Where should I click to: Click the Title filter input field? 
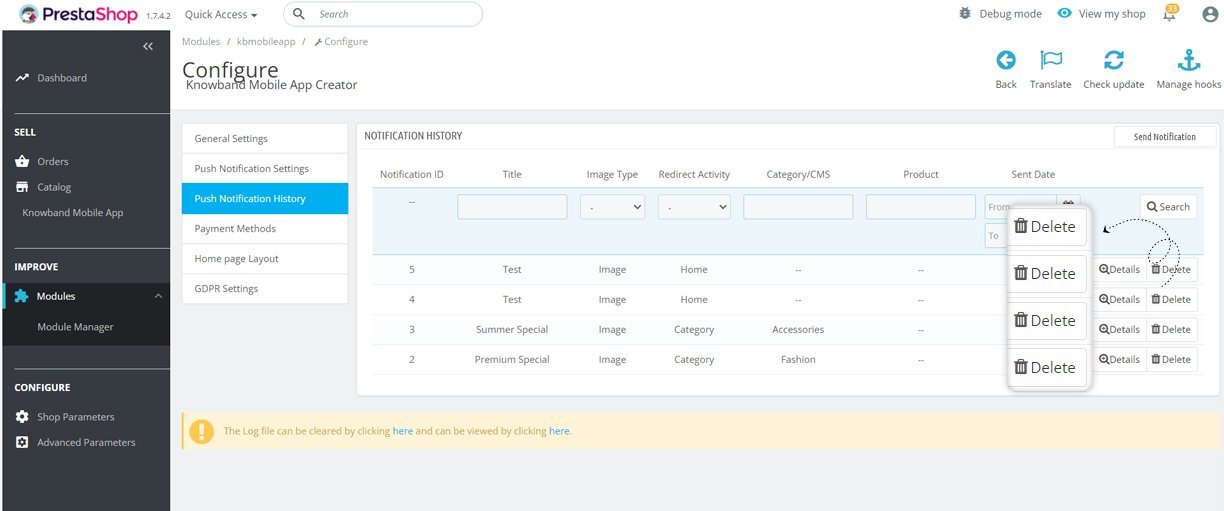tap(512, 207)
